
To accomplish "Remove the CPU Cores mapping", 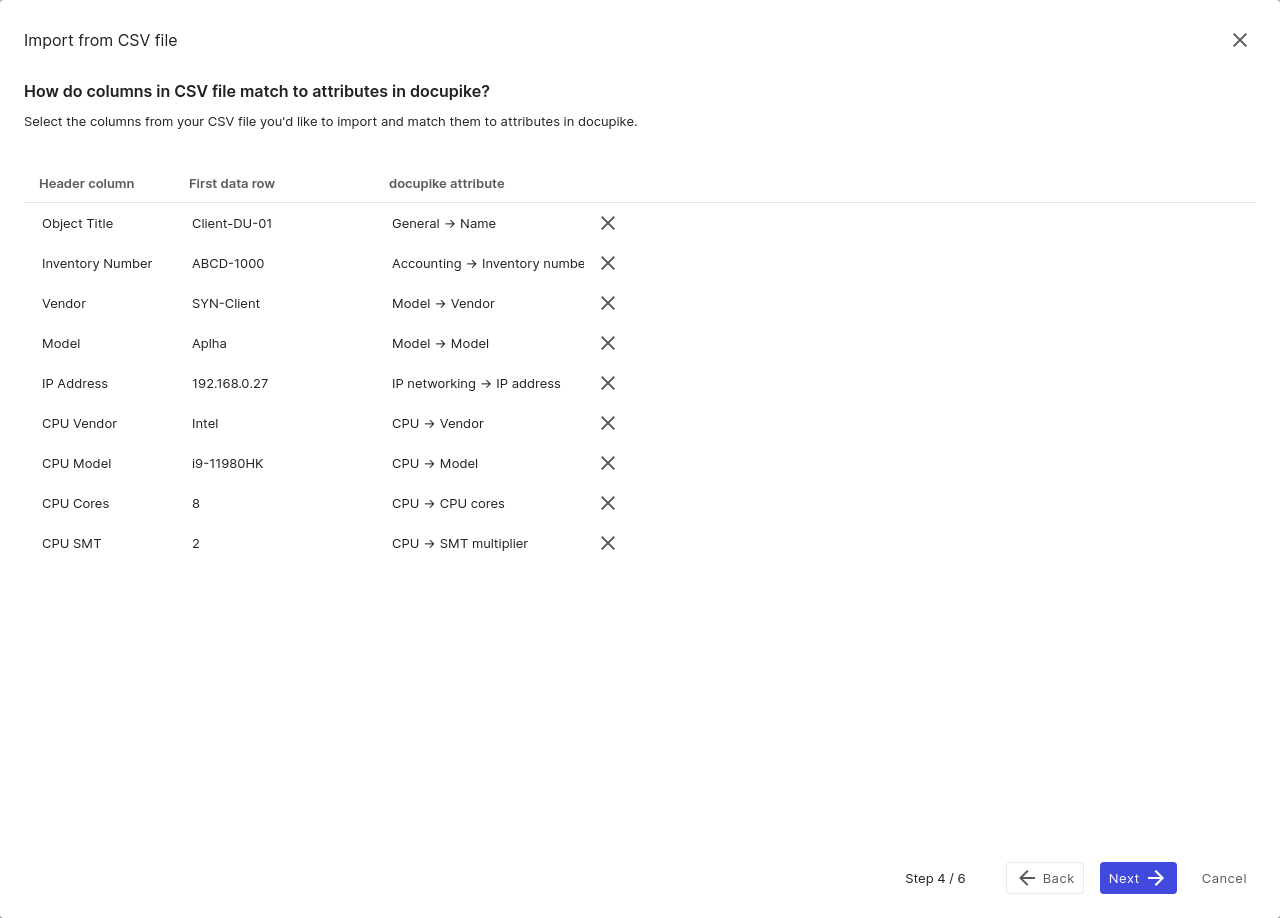I will click(607, 503).
